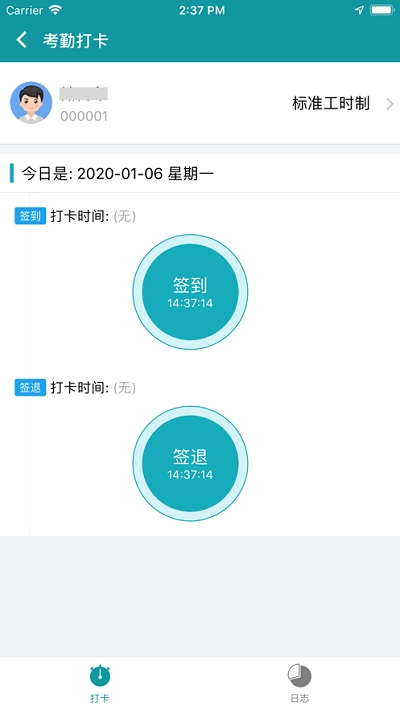Tap the battery indicator icon
Viewport: 400px width, 710px height.
pyautogui.click(x=382, y=10)
